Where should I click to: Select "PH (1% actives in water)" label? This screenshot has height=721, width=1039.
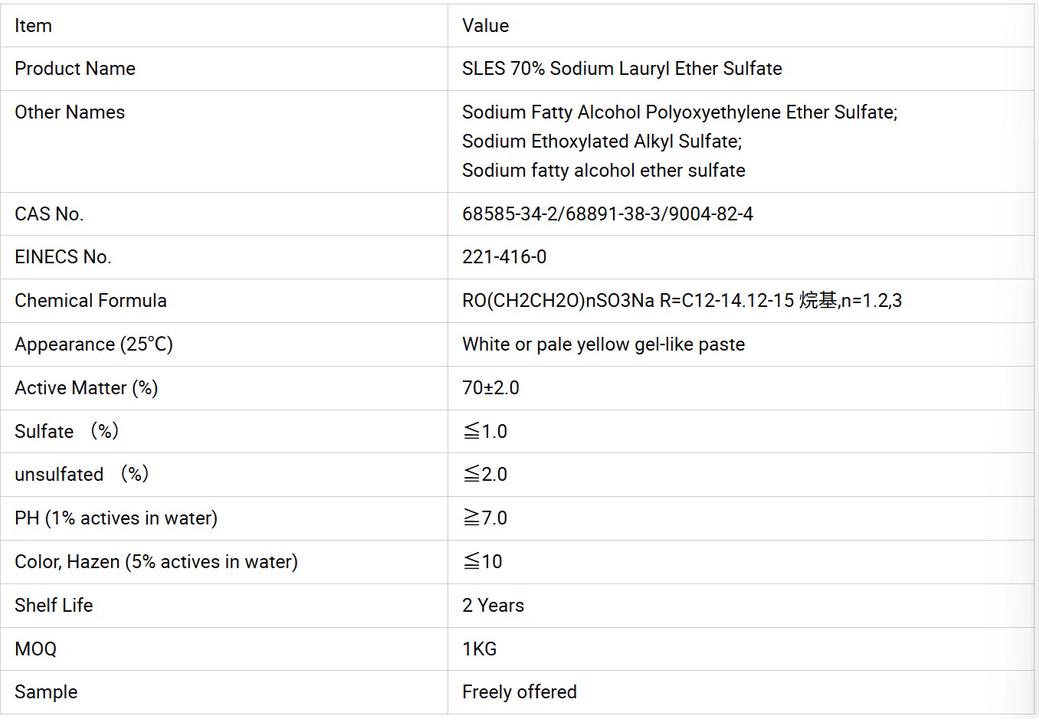pos(116,518)
